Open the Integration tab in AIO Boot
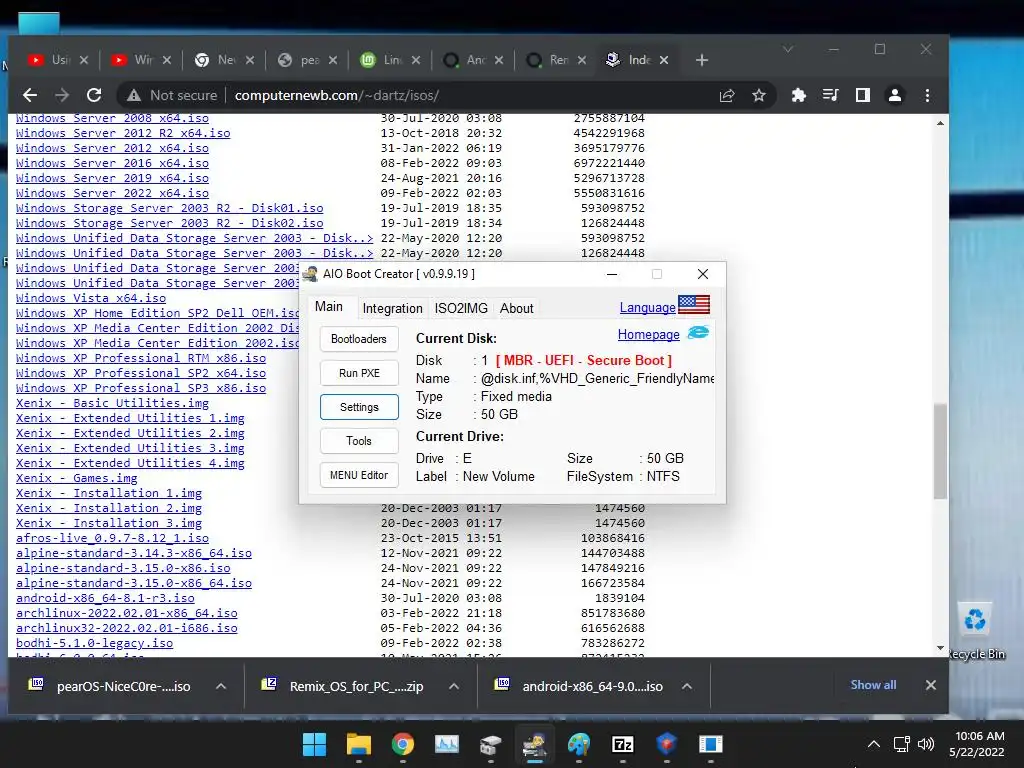Screen dimensions: 1024x768 392,308
